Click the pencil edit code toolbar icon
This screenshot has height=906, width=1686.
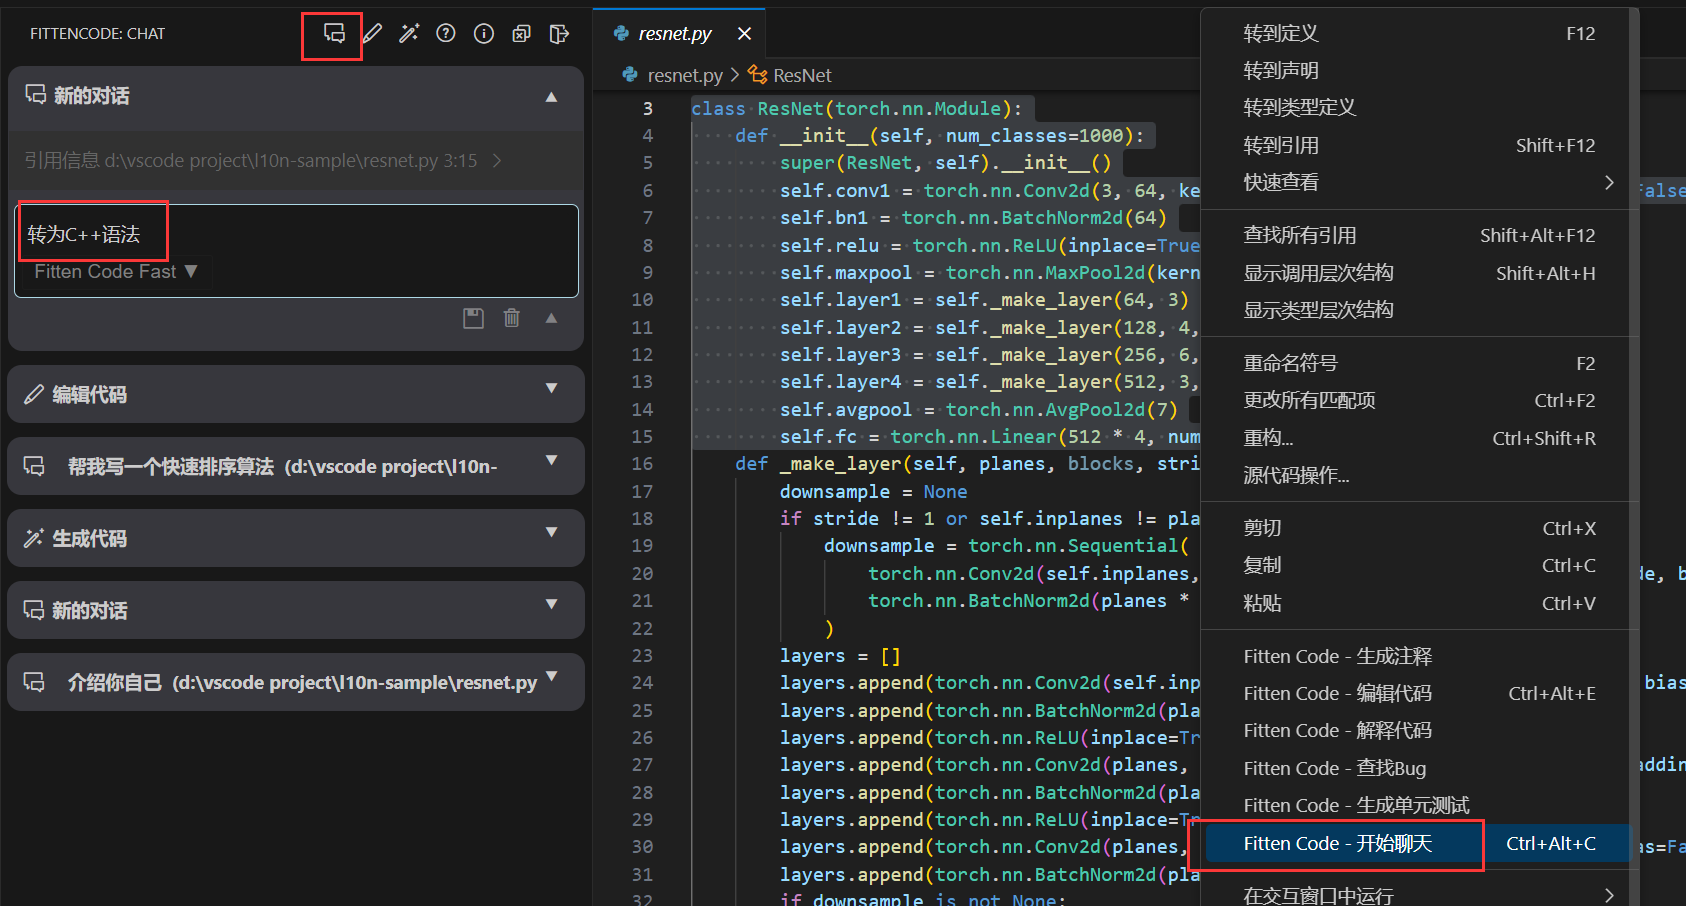tap(372, 34)
